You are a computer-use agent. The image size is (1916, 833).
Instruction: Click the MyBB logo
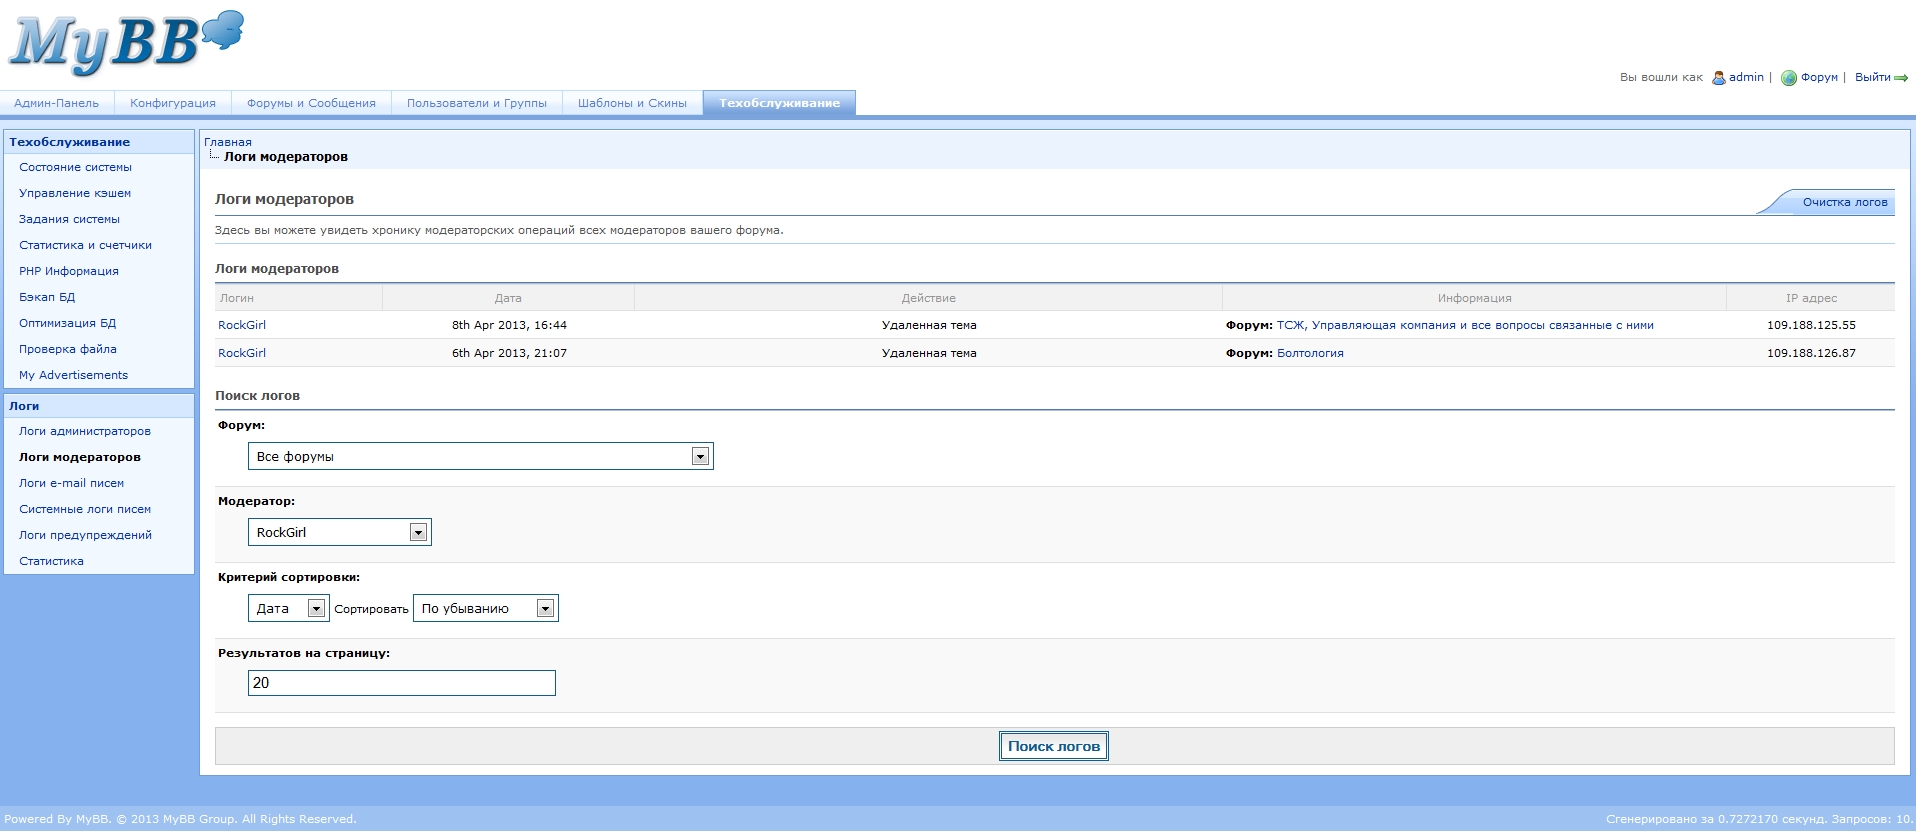[126, 43]
